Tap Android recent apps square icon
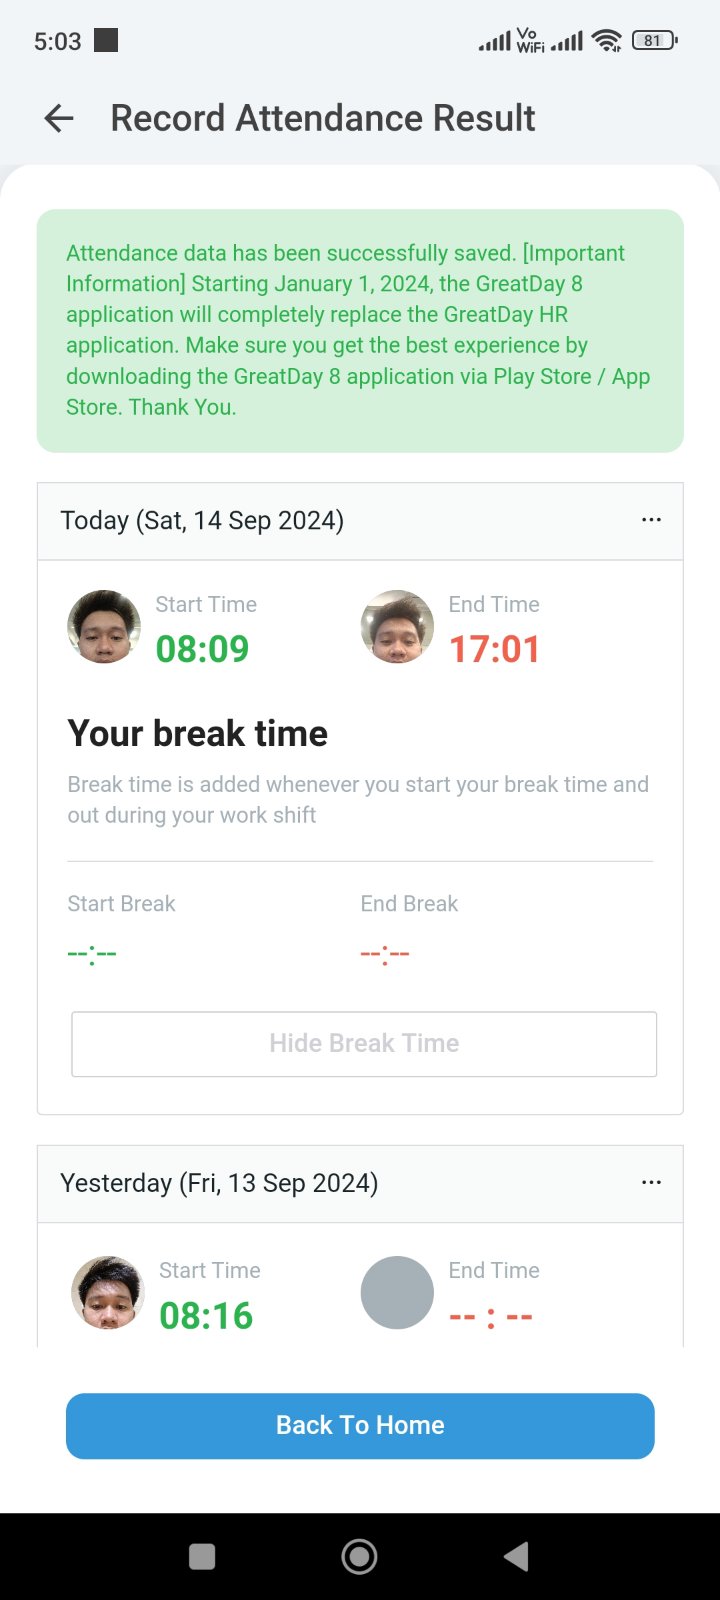The height and width of the screenshot is (1600, 720). [202, 1556]
